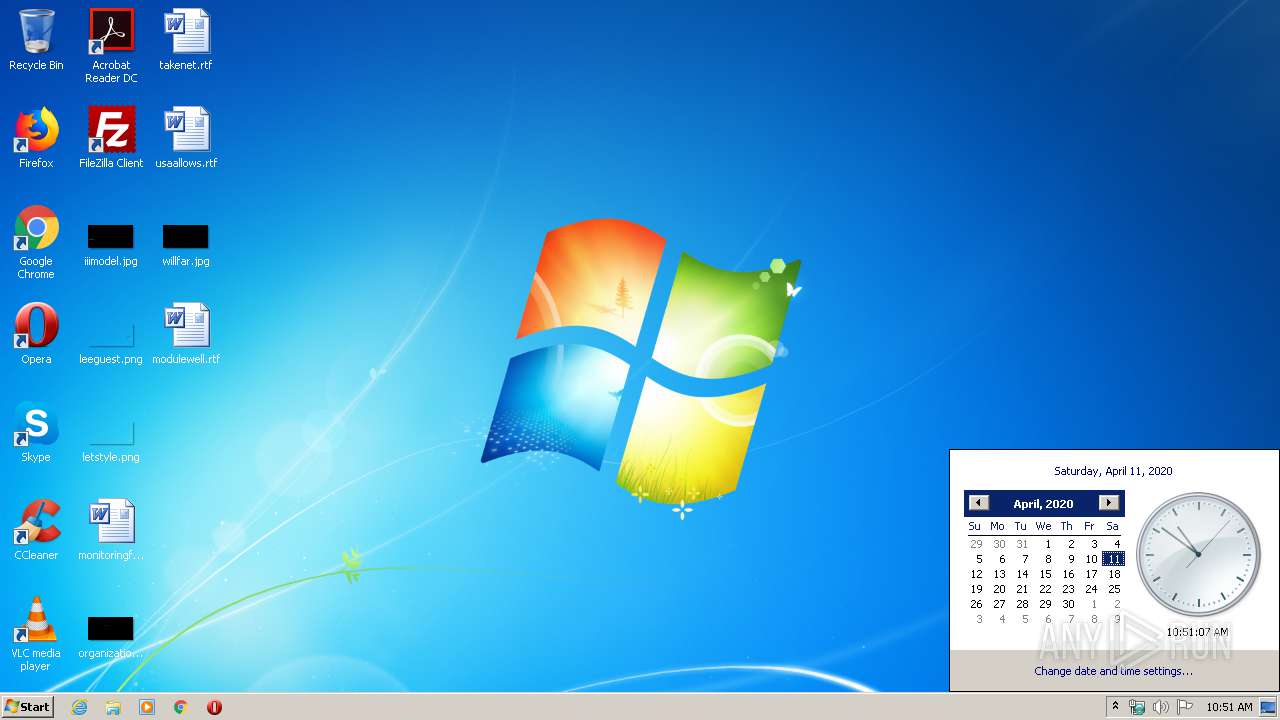Select the Firefox desktop shortcut
Viewport: 1280px width, 720px height.
(36, 138)
